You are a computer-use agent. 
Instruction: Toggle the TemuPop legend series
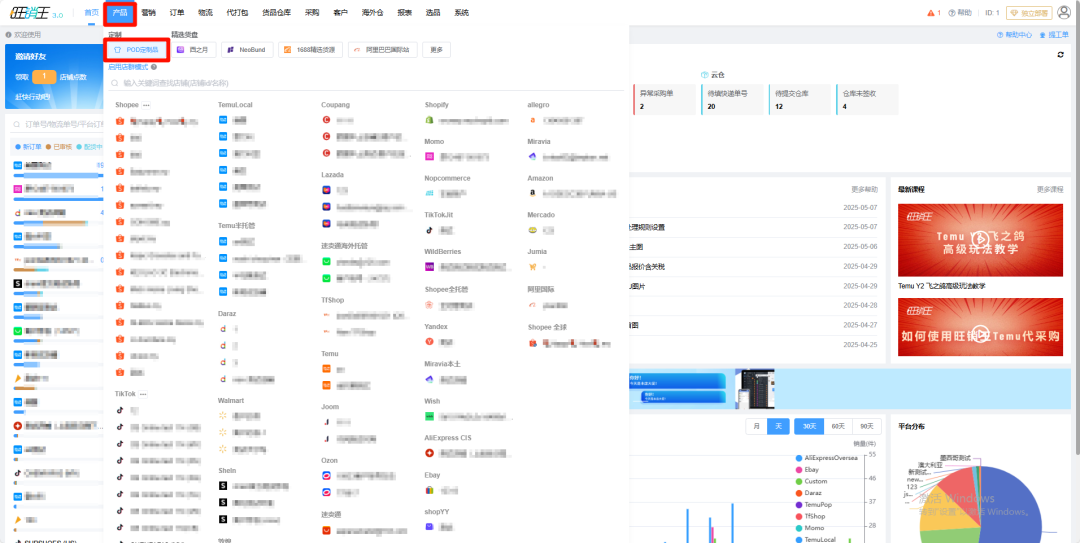813,504
